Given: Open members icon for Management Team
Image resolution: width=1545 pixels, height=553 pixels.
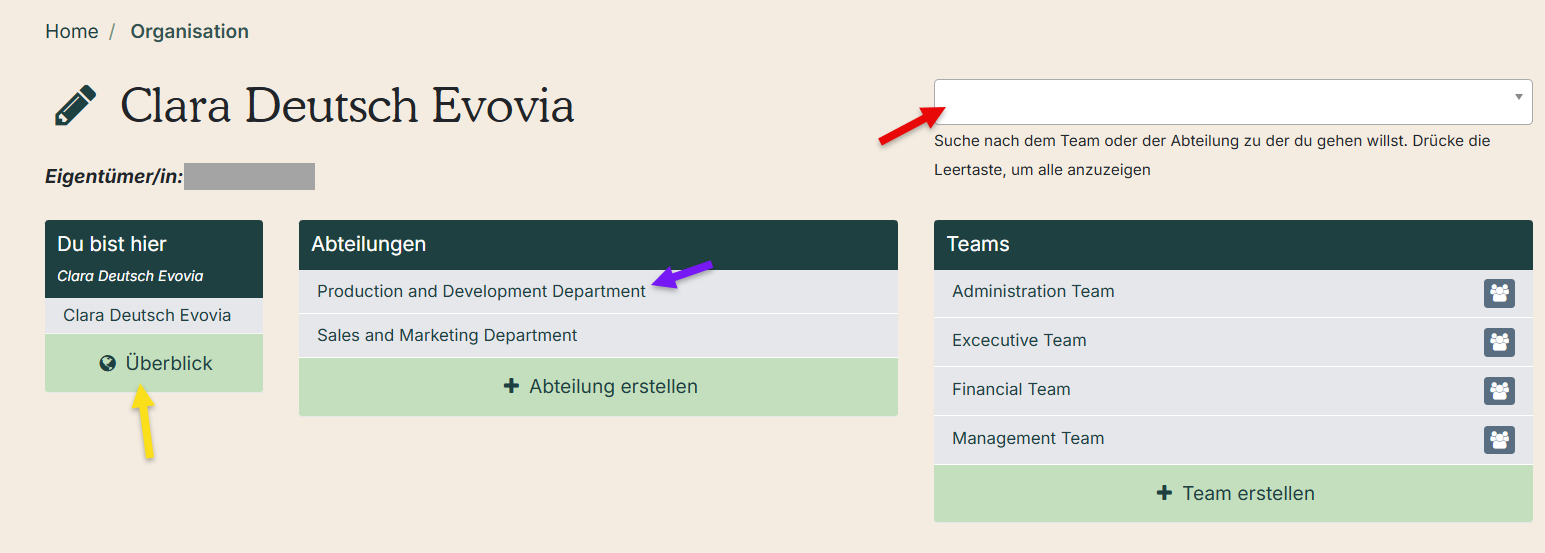Looking at the screenshot, I should tap(1499, 440).
